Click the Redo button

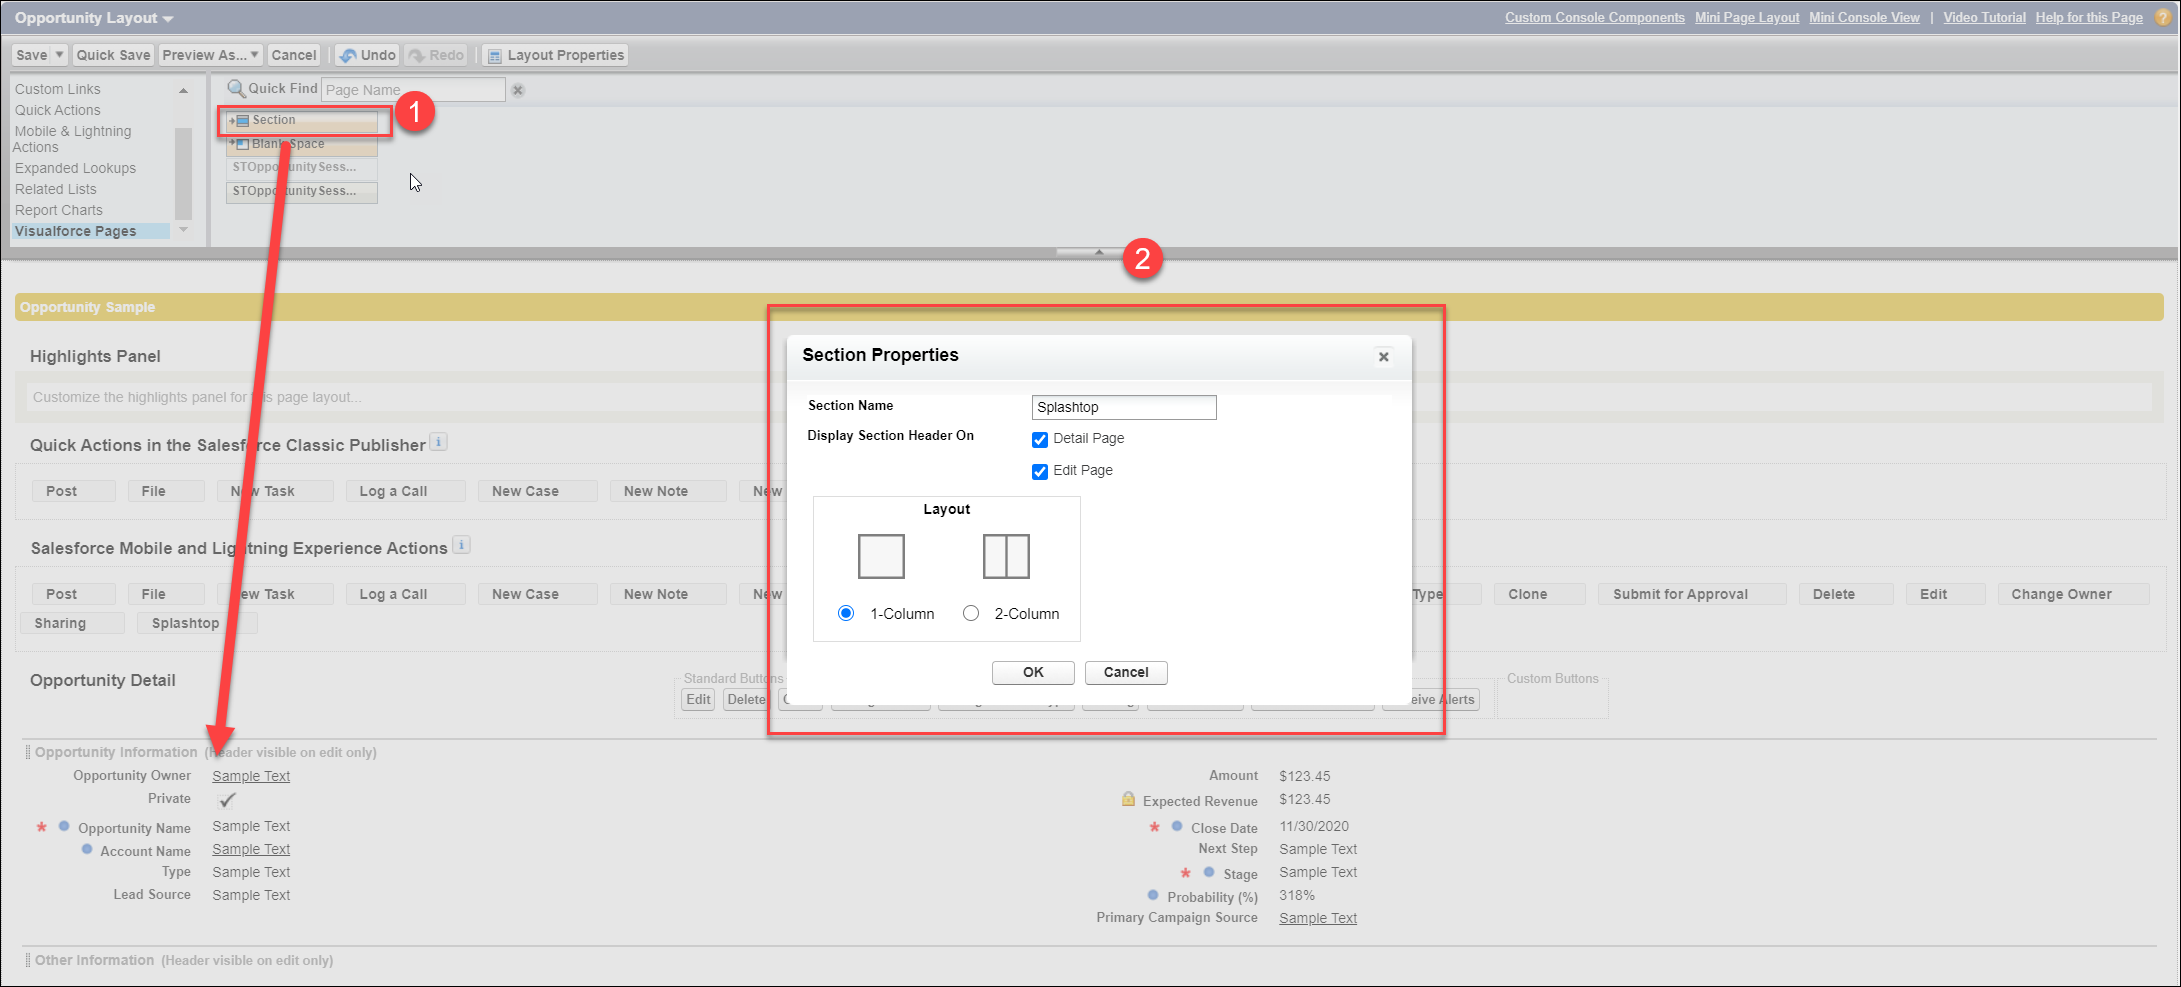click(436, 55)
